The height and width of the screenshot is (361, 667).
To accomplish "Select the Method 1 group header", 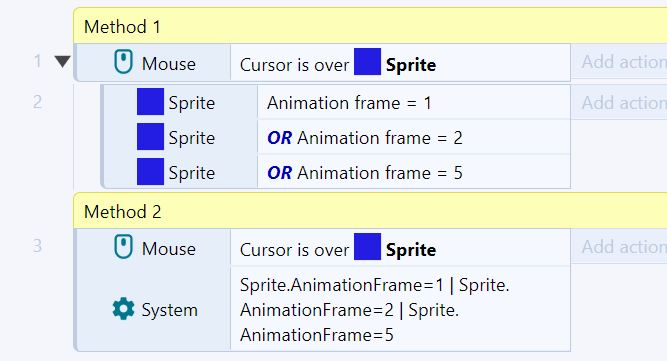I will click(370, 26).
